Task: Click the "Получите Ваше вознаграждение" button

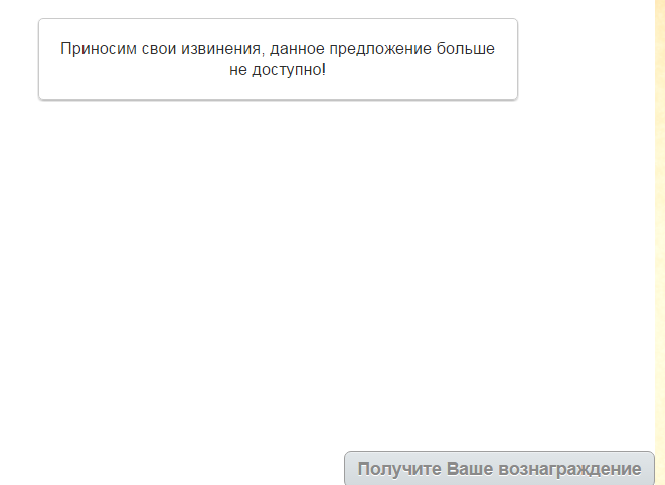Action: (x=499, y=468)
